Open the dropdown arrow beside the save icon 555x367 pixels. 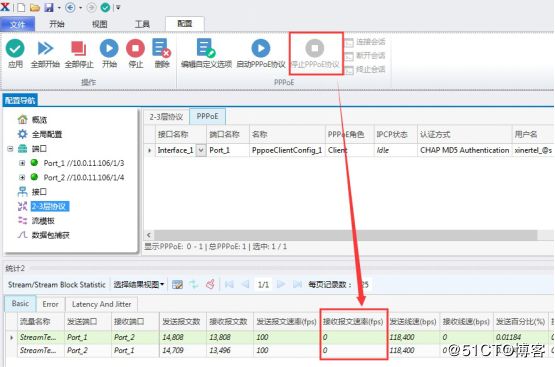[59, 7]
